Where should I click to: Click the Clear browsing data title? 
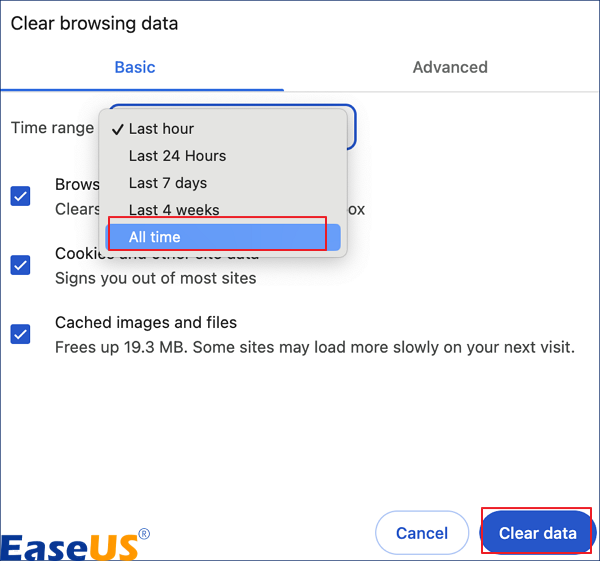point(94,23)
